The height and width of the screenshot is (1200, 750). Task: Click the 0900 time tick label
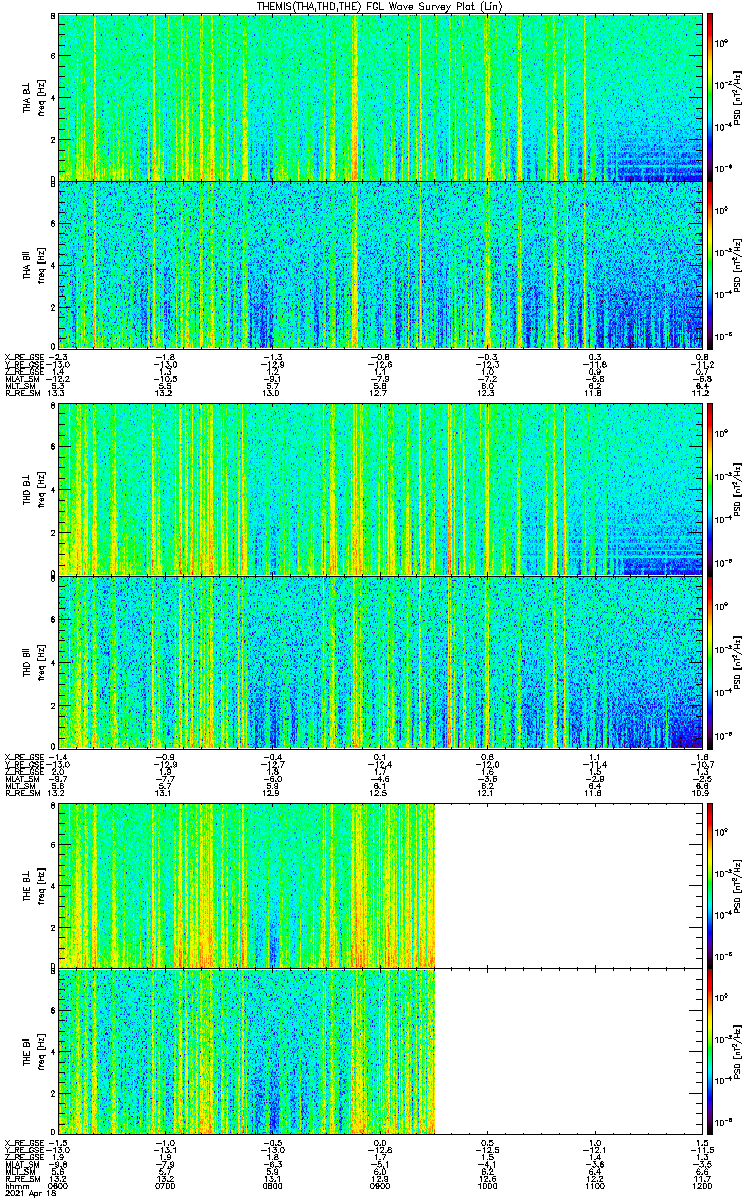pyautogui.click(x=380, y=1186)
